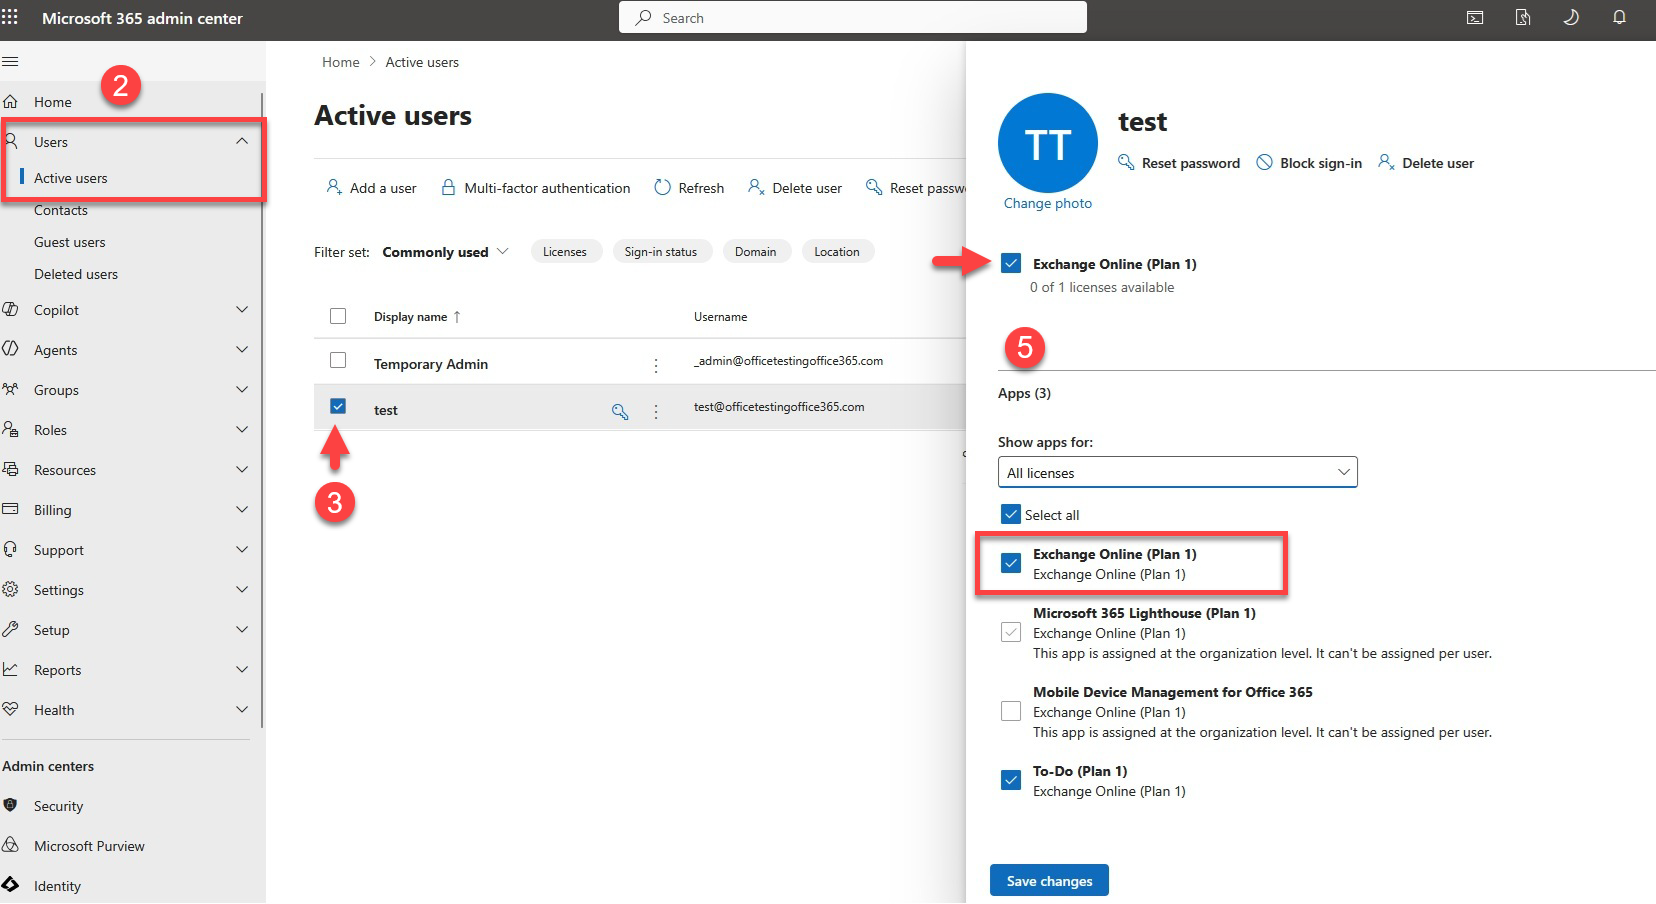Open Cloud Shell icon in header
This screenshot has width=1656, height=904.
pyautogui.click(x=1475, y=17)
